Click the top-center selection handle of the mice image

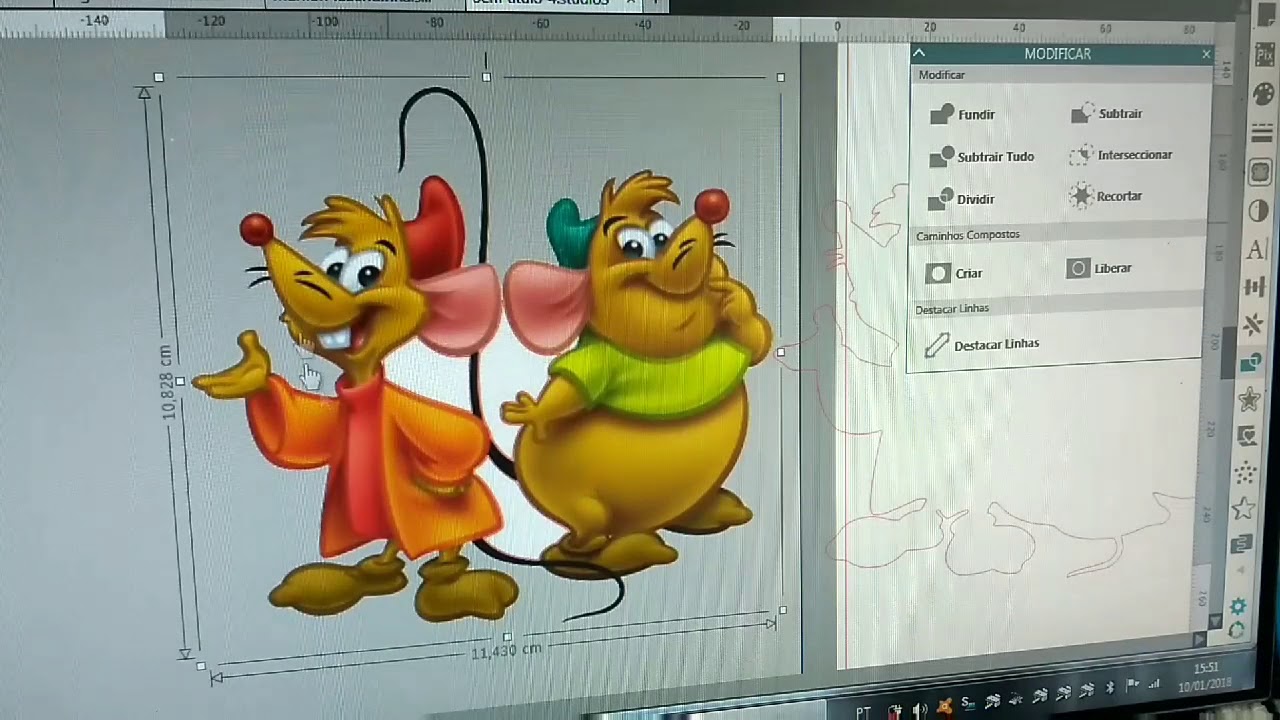tap(486, 76)
